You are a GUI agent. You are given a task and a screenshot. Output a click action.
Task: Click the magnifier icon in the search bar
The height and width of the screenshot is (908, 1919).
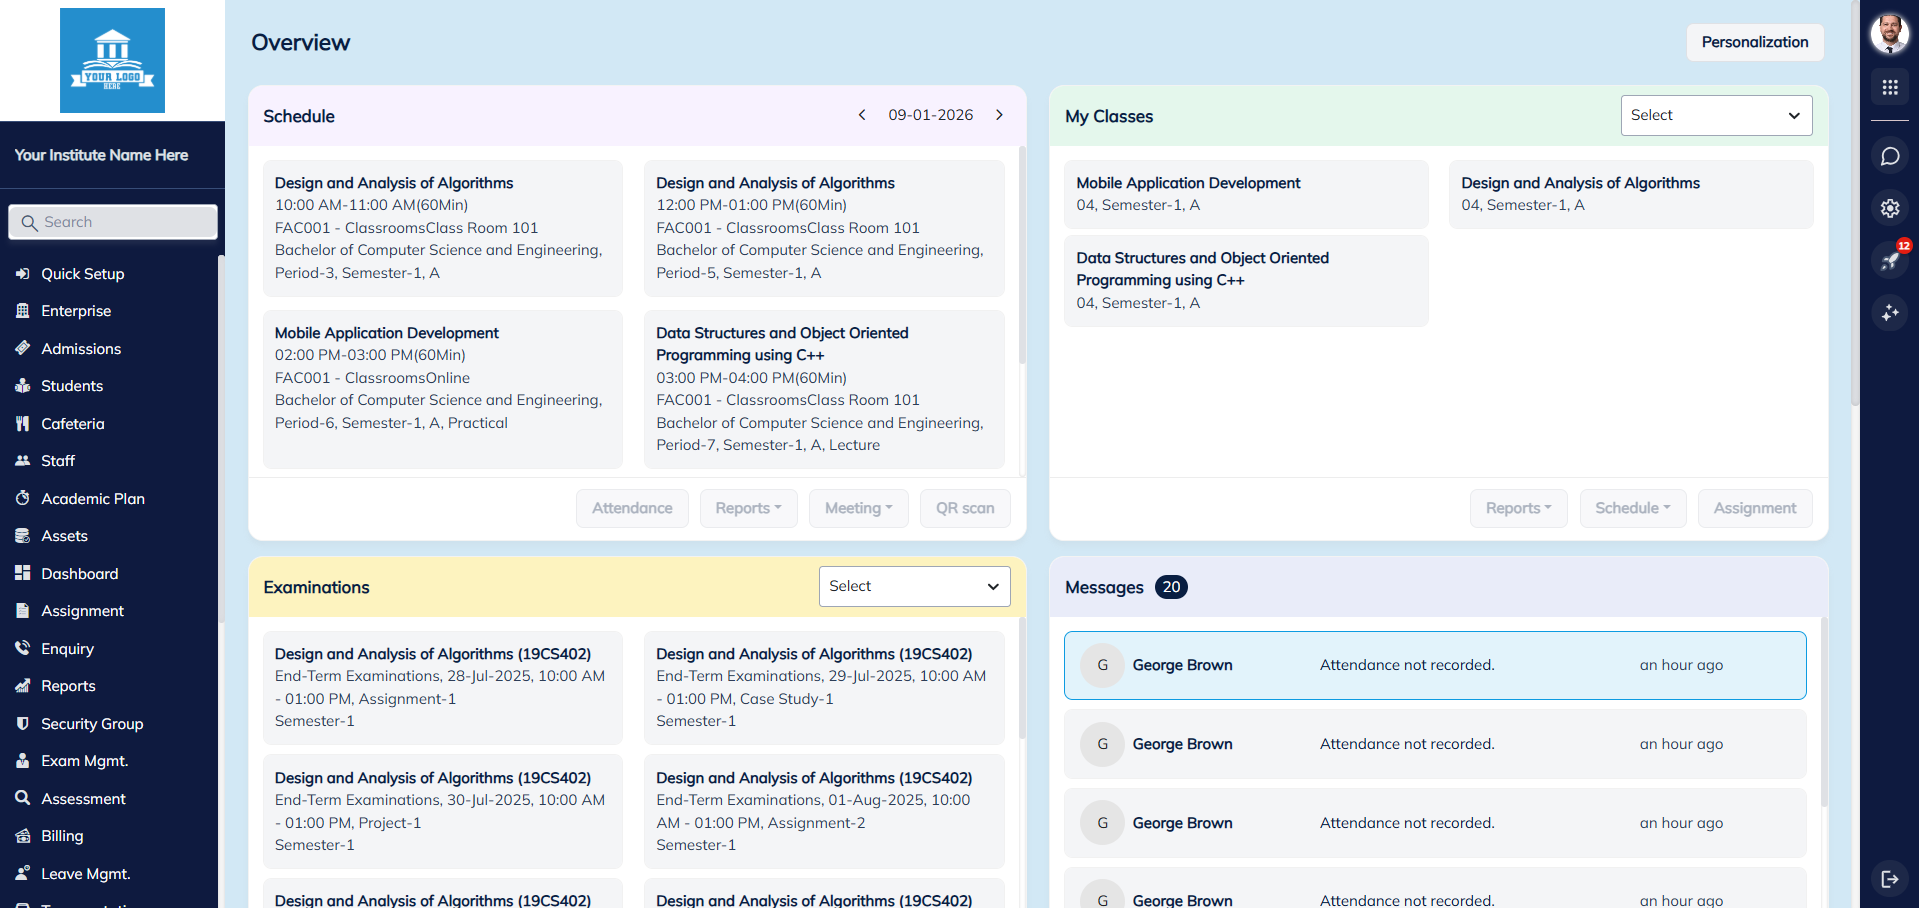tap(28, 222)
